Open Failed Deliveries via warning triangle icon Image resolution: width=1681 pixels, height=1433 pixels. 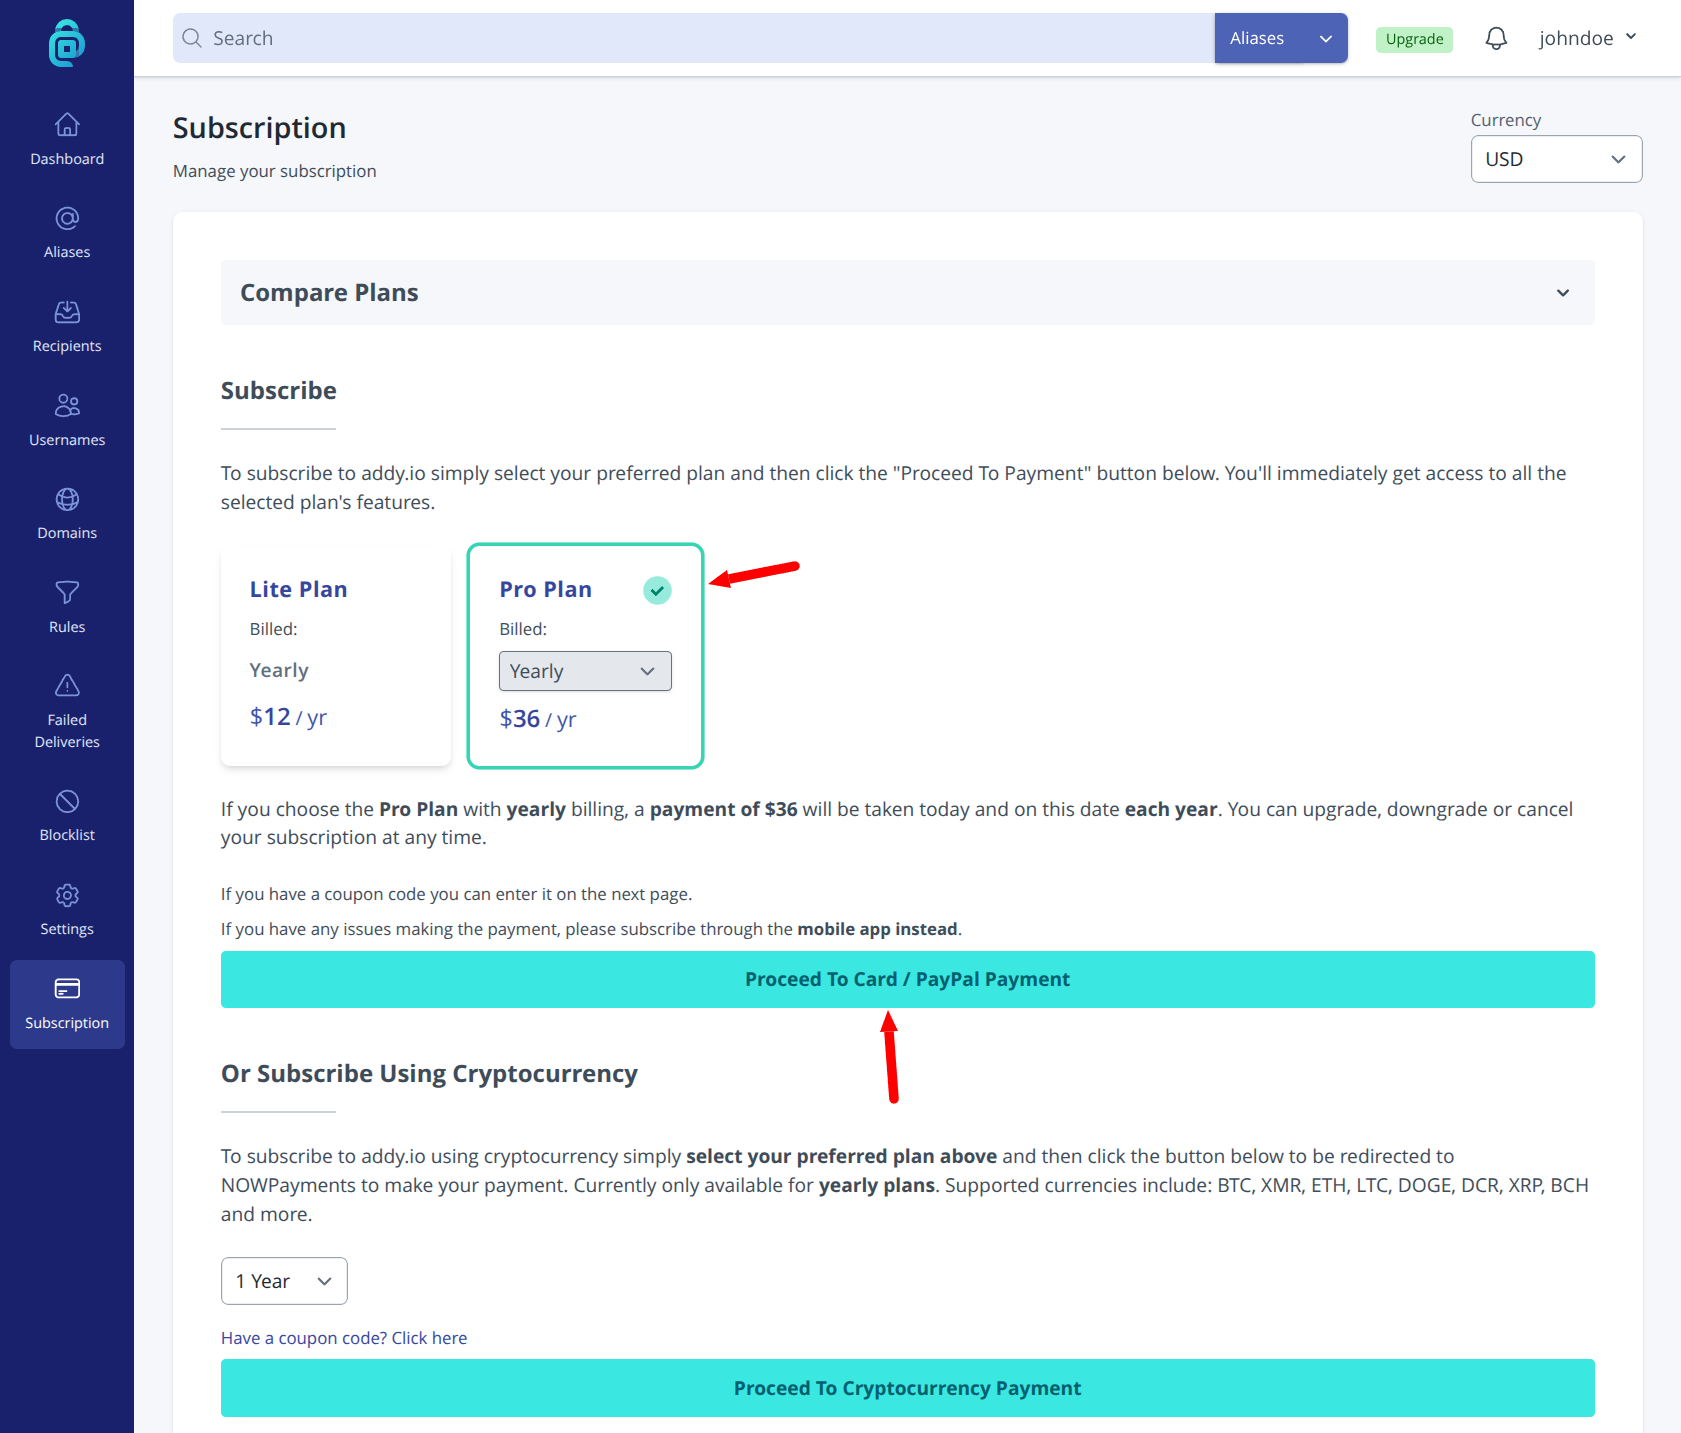point(67,685)
